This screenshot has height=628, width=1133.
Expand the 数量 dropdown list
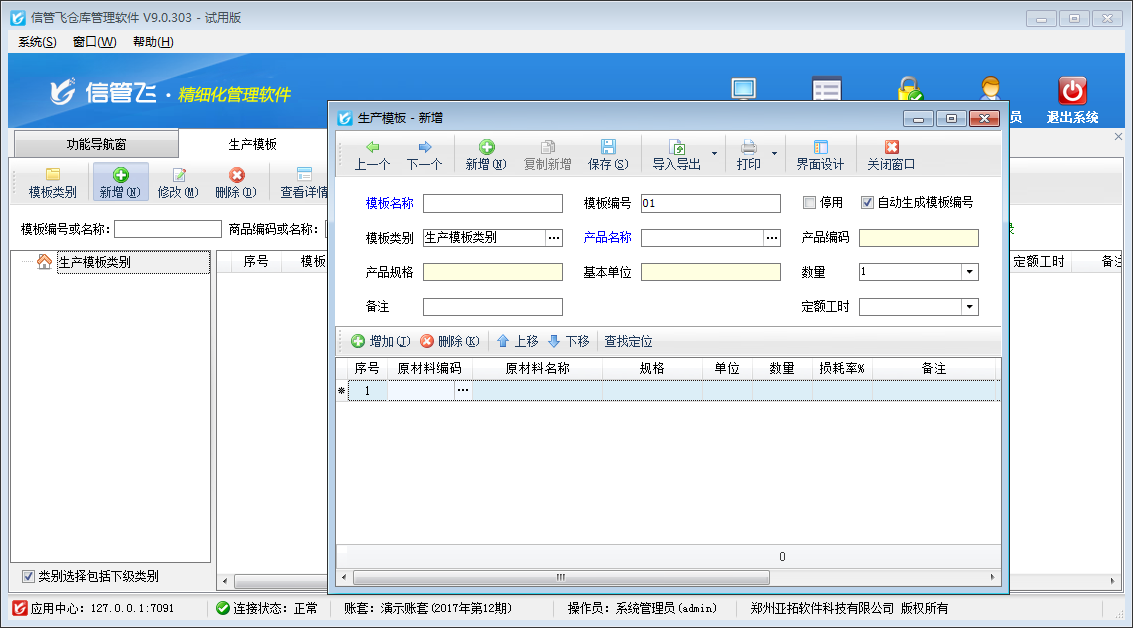969,272
